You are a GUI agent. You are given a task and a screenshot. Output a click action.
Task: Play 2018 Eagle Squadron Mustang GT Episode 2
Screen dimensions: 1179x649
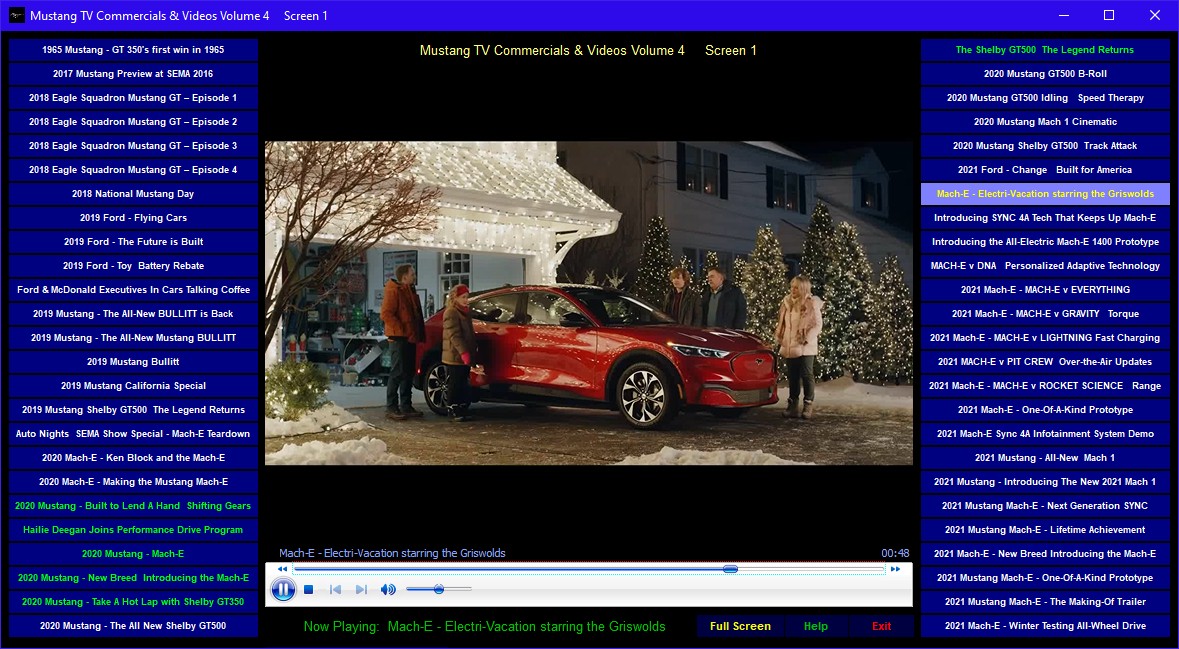(x=133, y=122)
